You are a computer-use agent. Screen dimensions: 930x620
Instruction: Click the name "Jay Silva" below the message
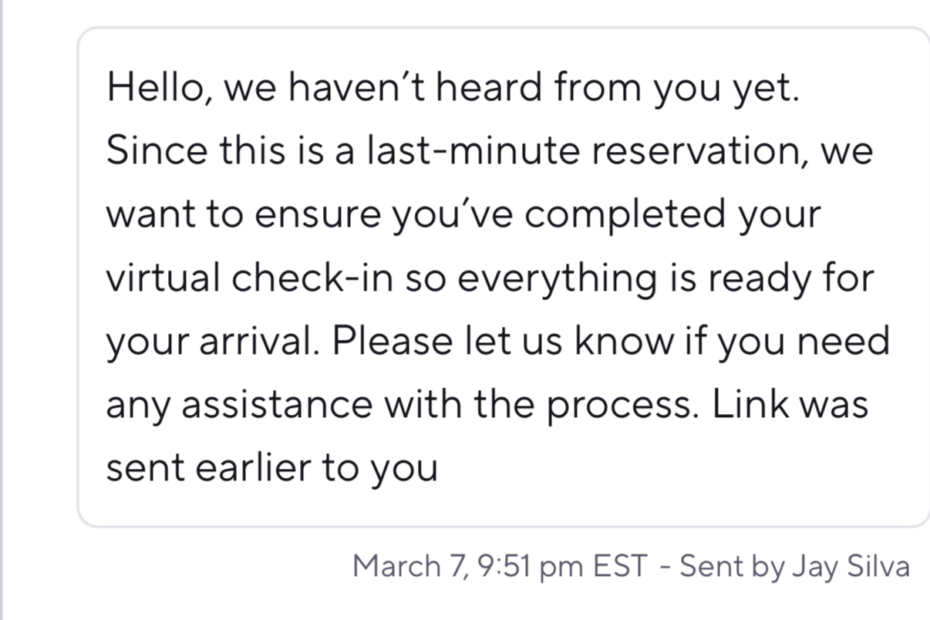click(851, 567)
